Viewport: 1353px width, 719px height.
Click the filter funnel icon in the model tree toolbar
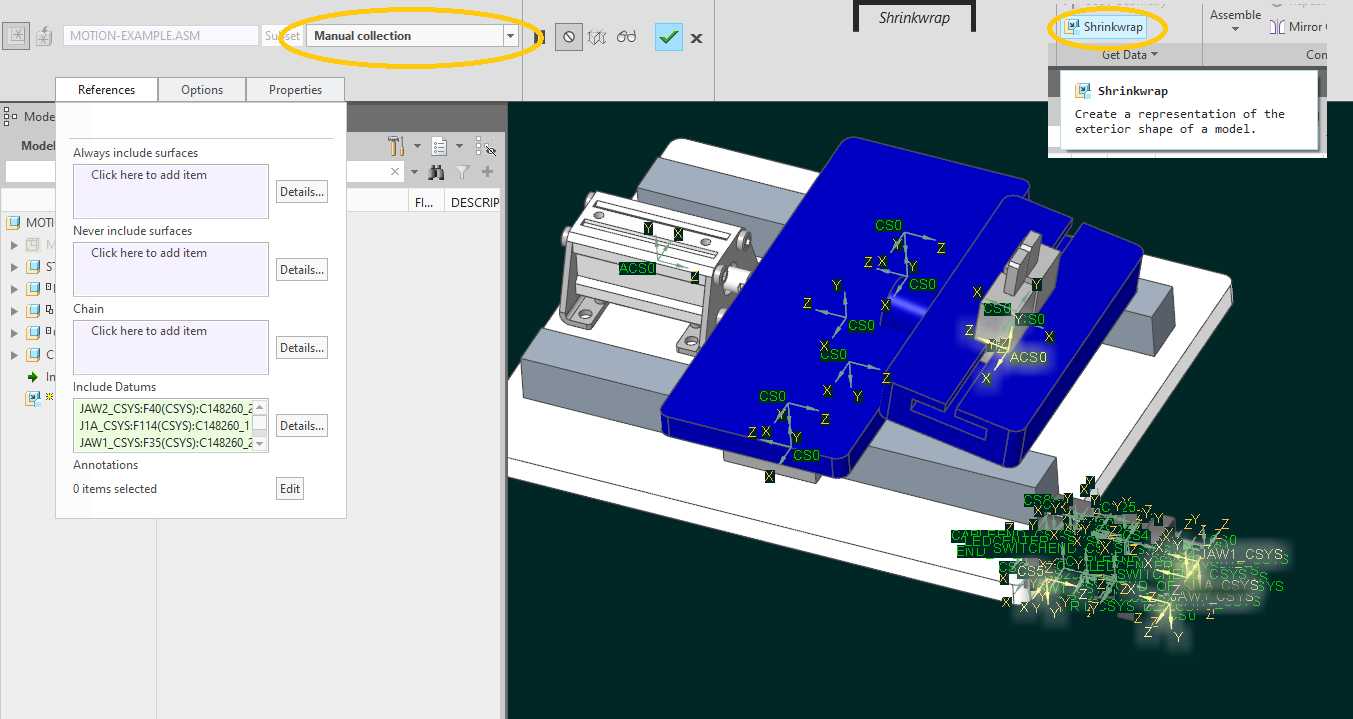coord(462,172)
